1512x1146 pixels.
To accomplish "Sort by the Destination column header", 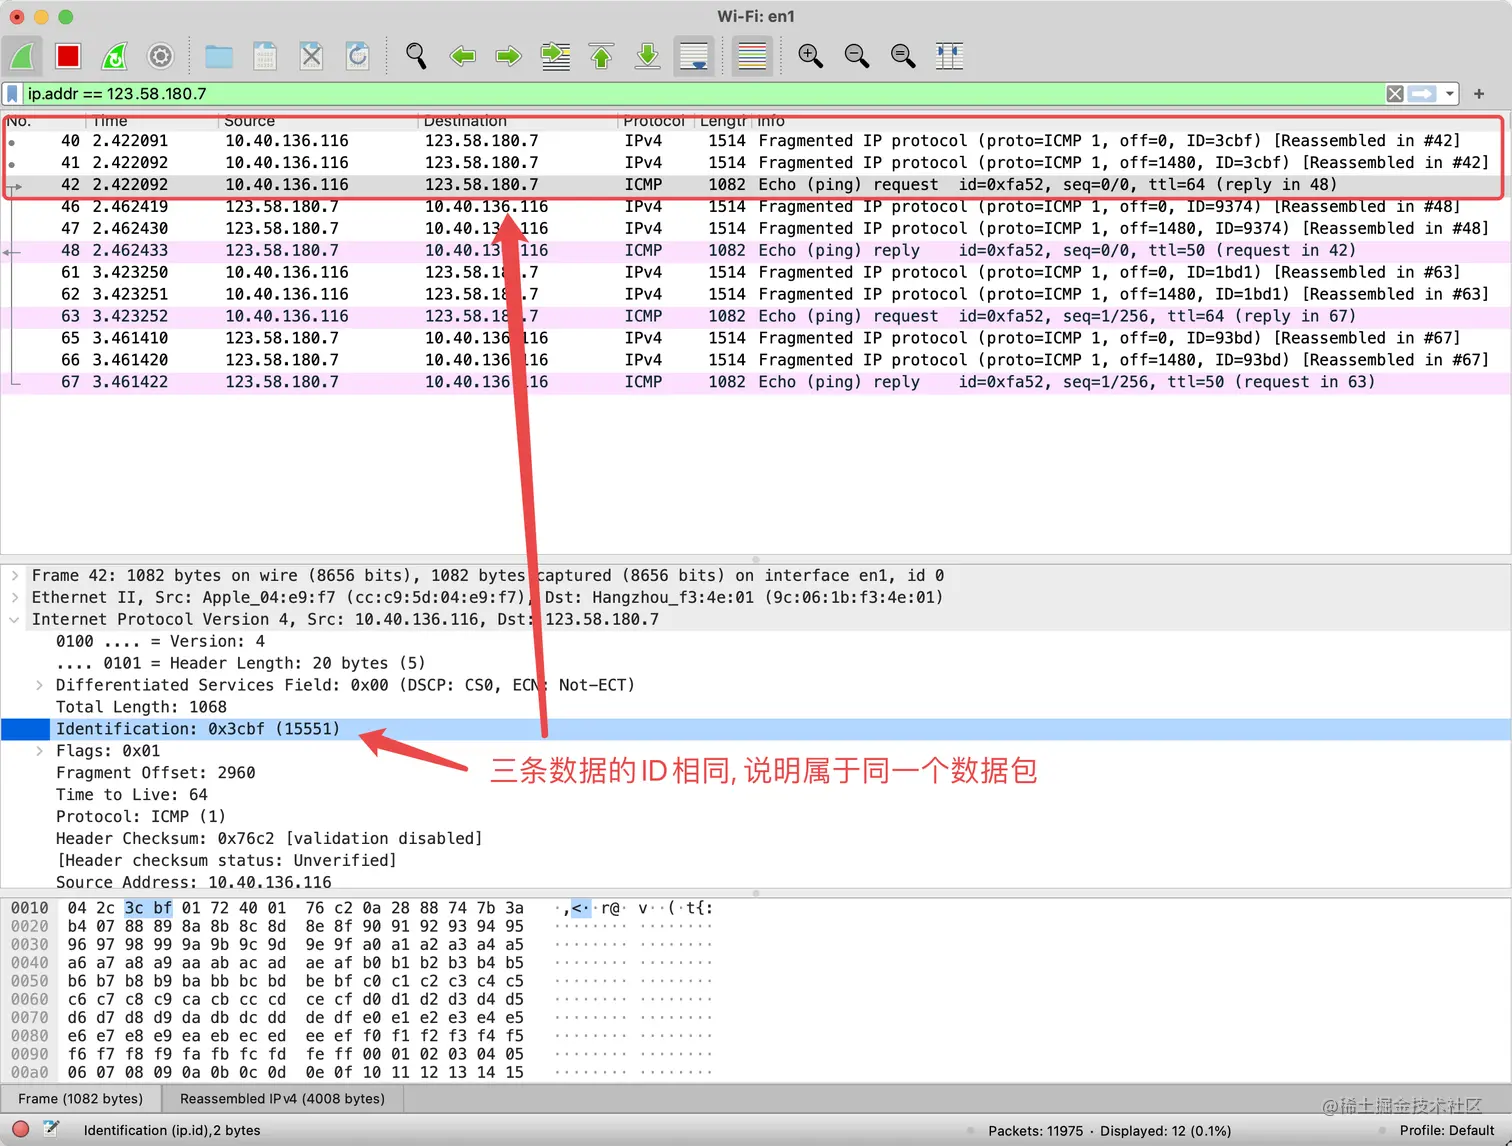I will pyautogui.click(x=465, y=121).
